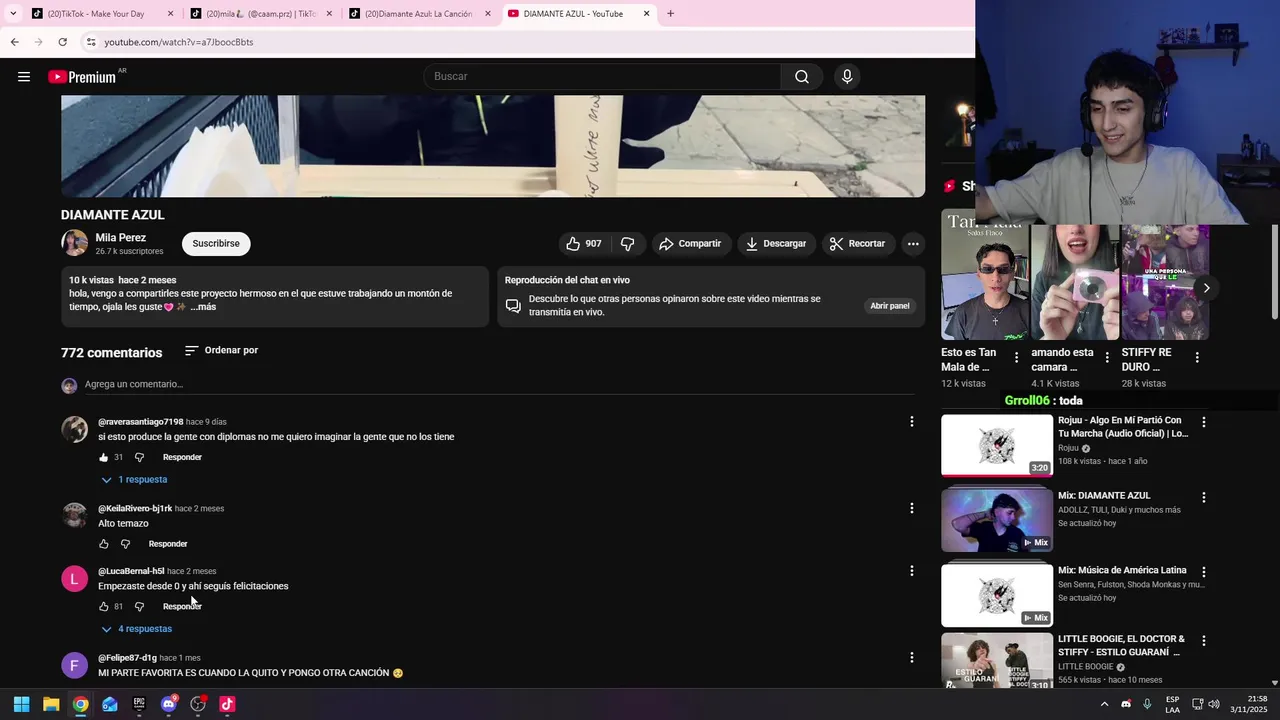Reply to raverasantiago7198's comment
This screenshot has width=1280, height=720.
182,458
